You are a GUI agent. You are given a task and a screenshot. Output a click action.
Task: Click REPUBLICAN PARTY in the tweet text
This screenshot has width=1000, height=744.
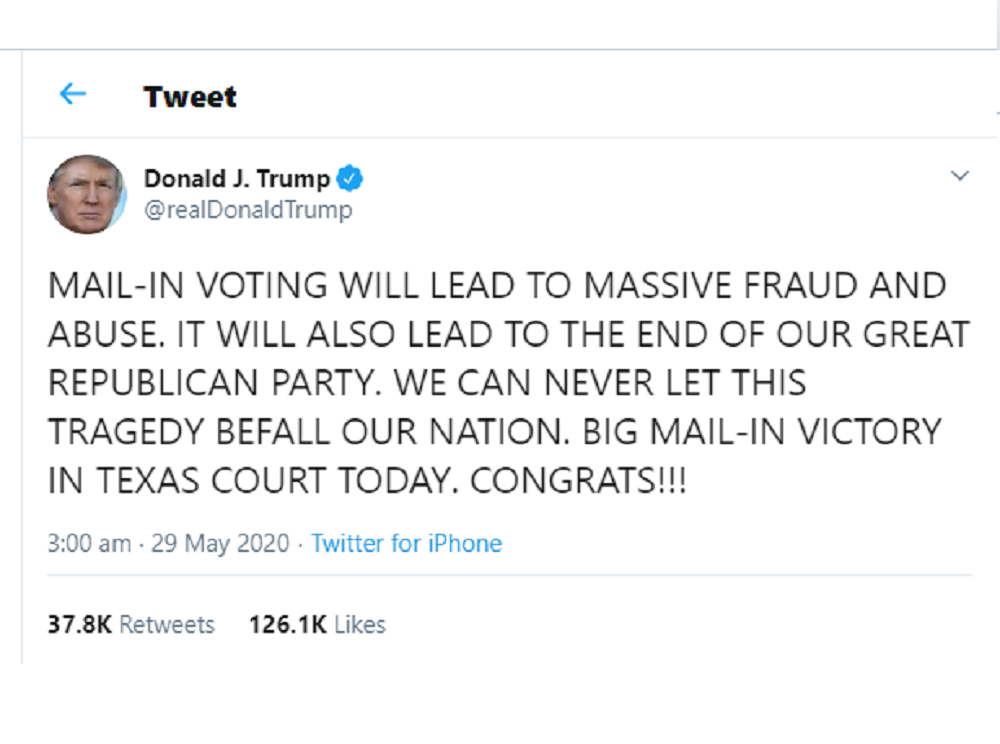pyautogui.click(x=198, y=383)
